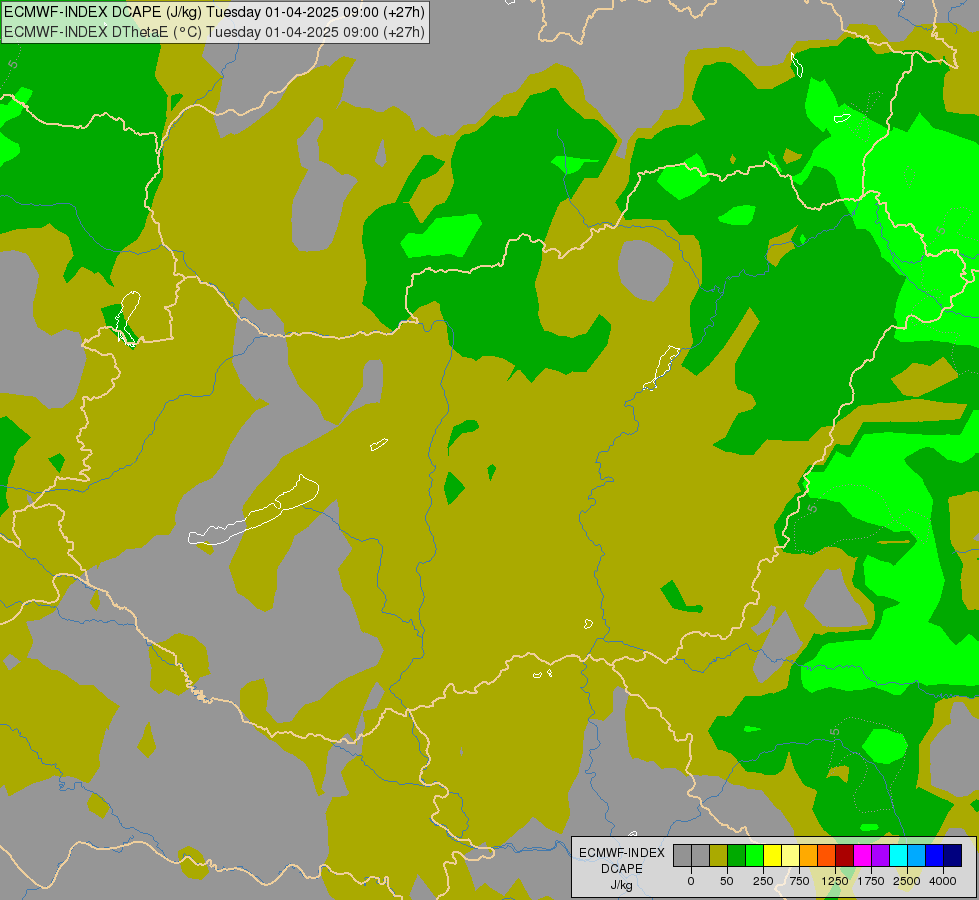Click the 'ECMWF-INDEX DCAPE (J/kg)' title line
This screenshot has height=900, width=979.
[x=214, y=11]
